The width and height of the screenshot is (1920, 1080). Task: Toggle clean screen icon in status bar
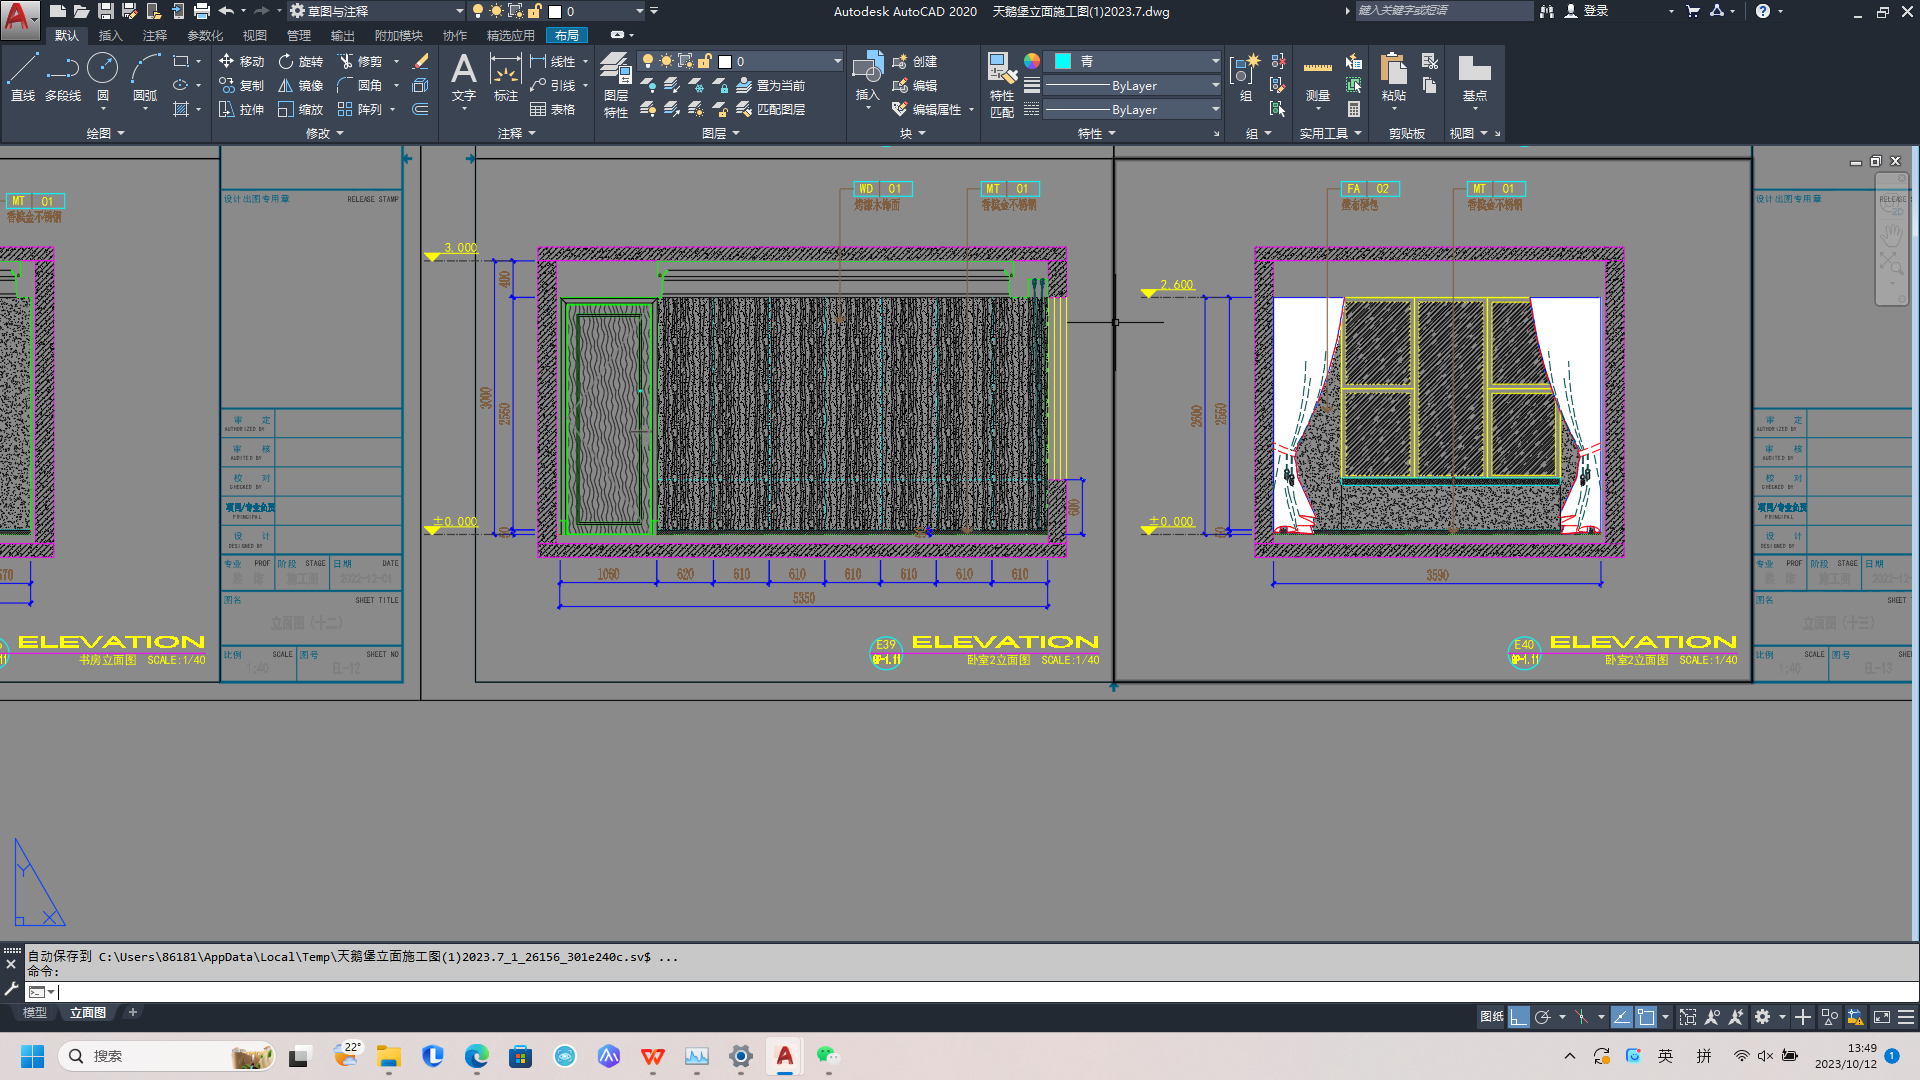pyautogui.click(x=1882, y=1017)
